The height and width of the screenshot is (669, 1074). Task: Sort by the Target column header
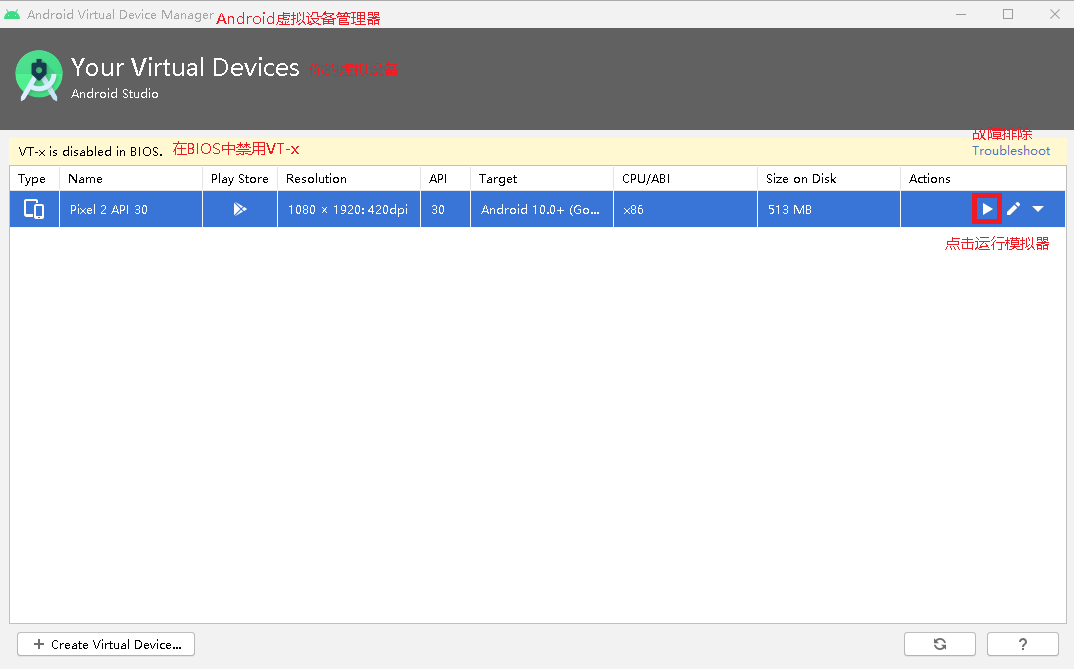[542, 179]
